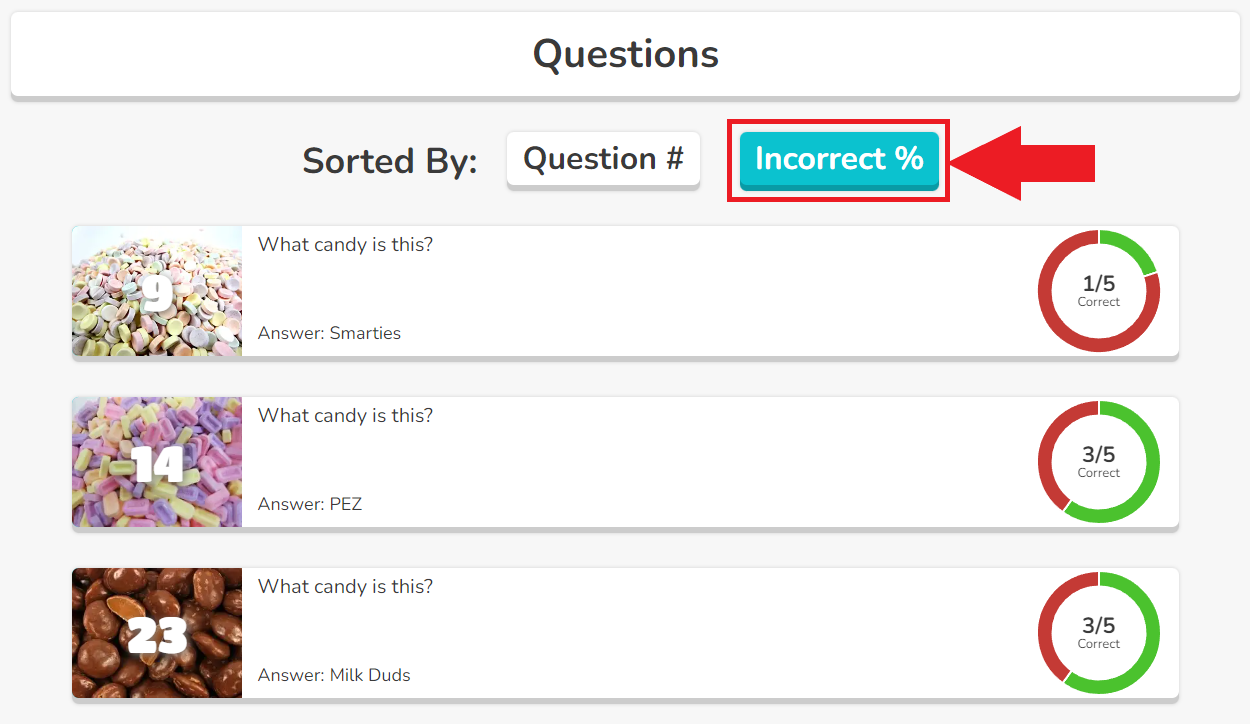Select the question text above Answer: PEZ

[345, 415]
